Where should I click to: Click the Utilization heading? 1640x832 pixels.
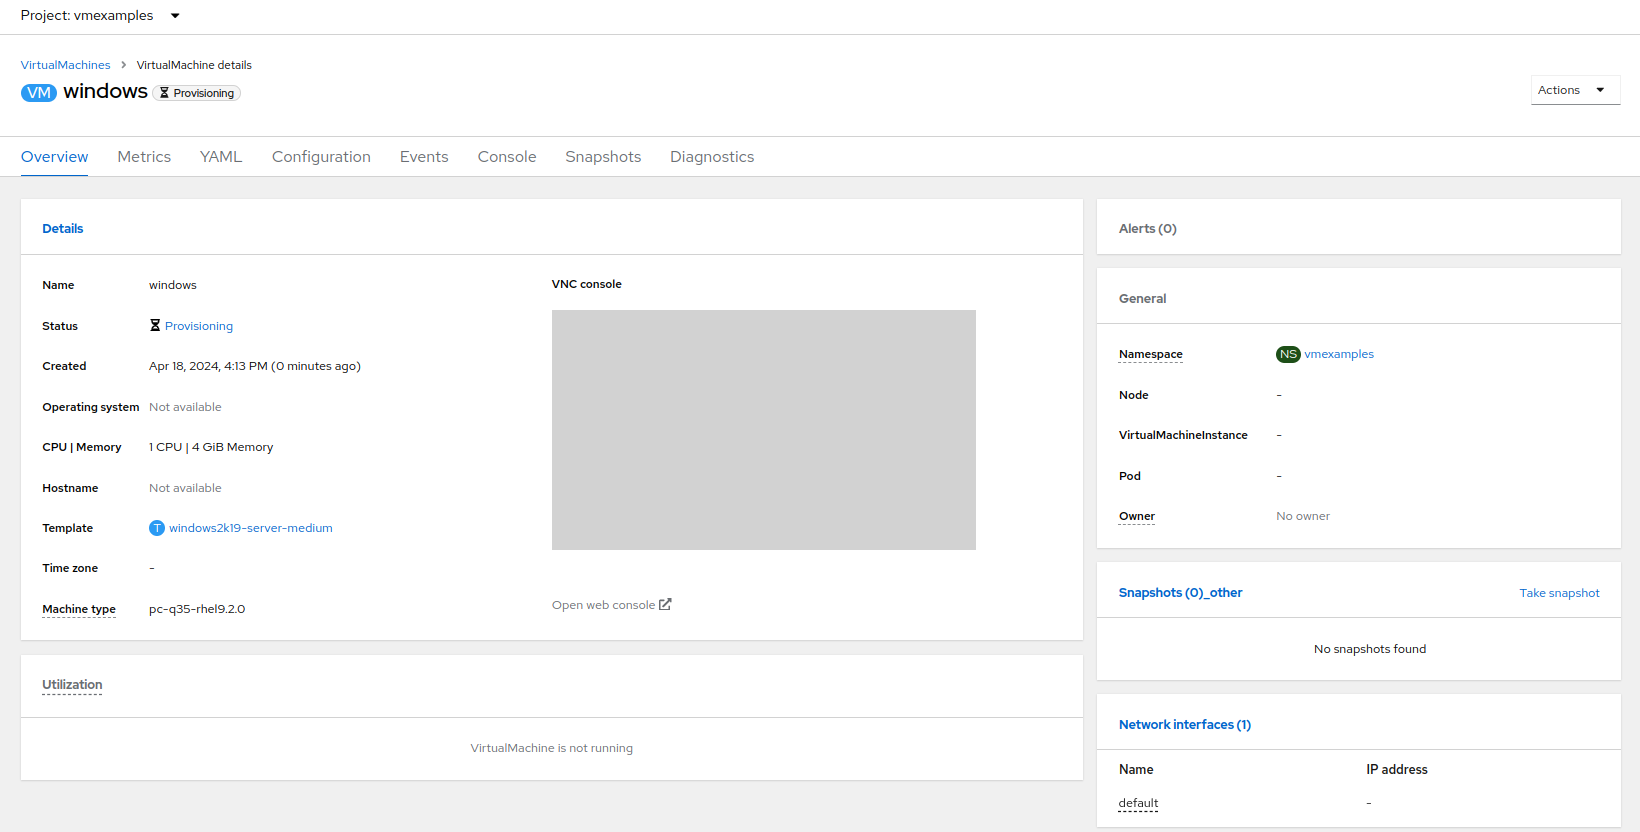pos(72,685)
